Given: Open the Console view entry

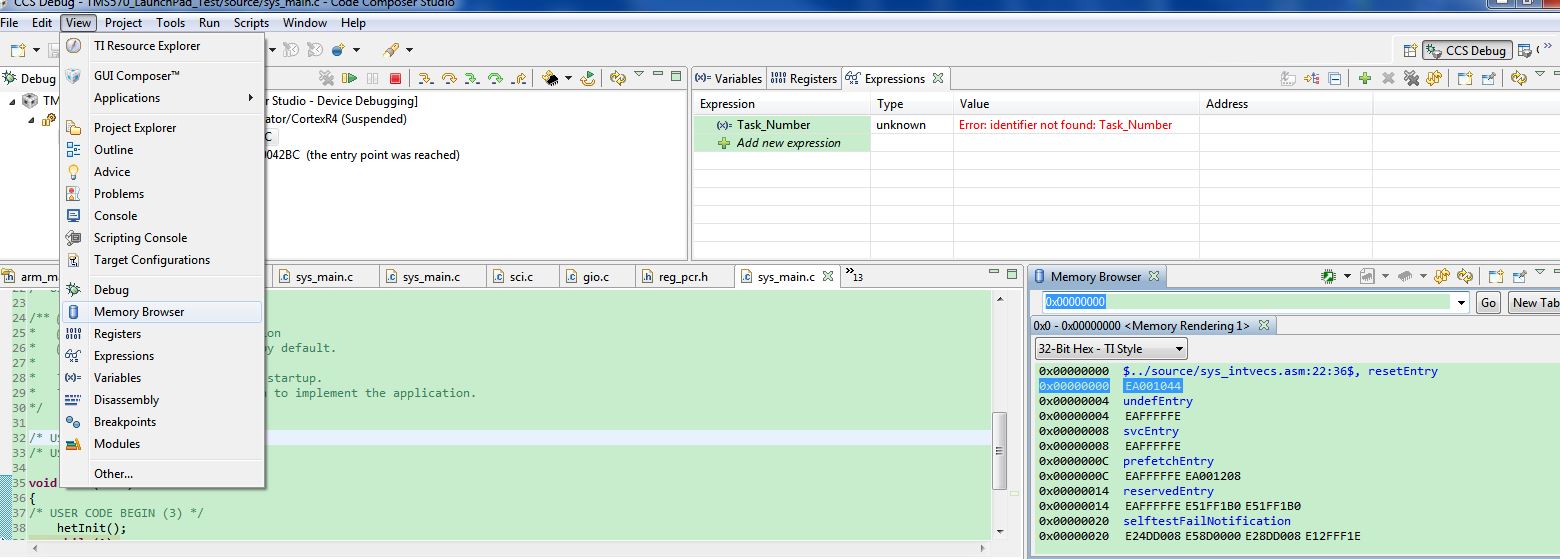Looking at the screenshot, I should (x=162, y=216).
